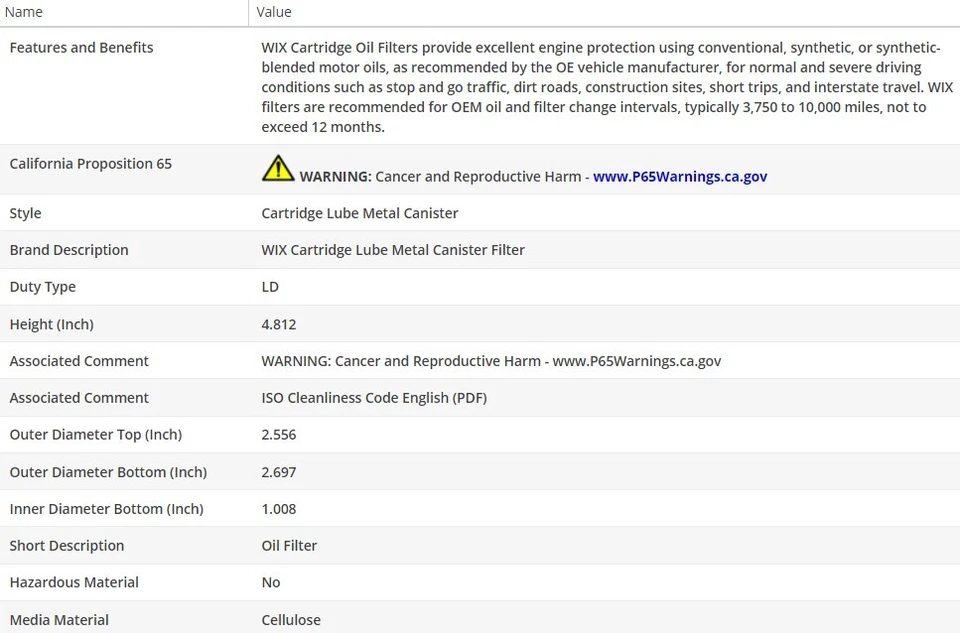Select the Cartridge Lube Metal Canister style value
The image size is (960, 633).
[x=360, y=213]
